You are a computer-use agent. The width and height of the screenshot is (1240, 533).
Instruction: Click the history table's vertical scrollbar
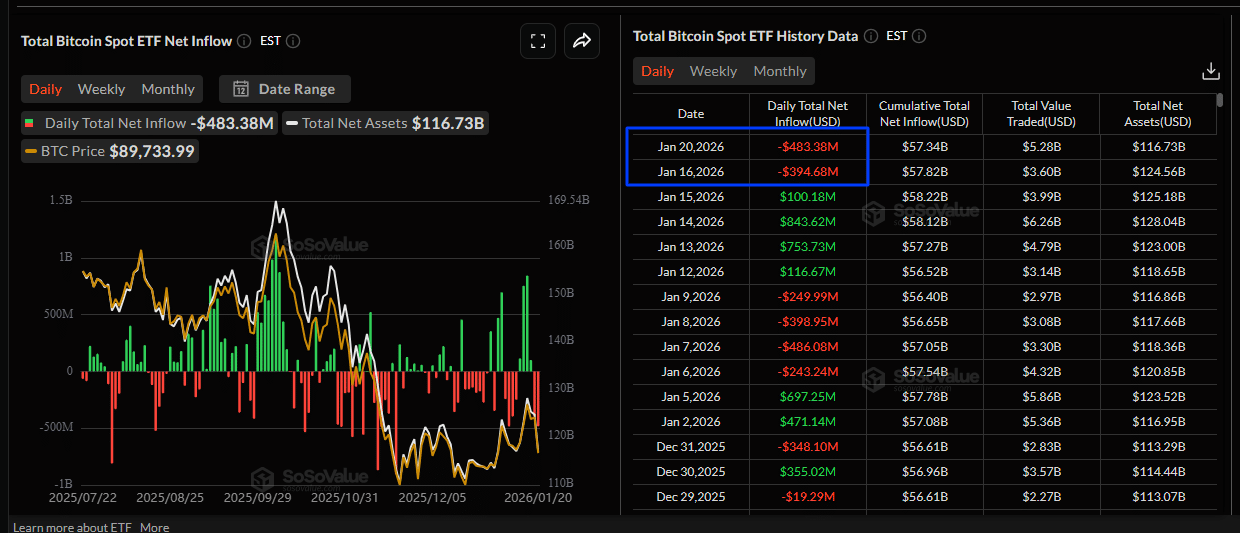pyautogui.click(x=1219, y=100)
